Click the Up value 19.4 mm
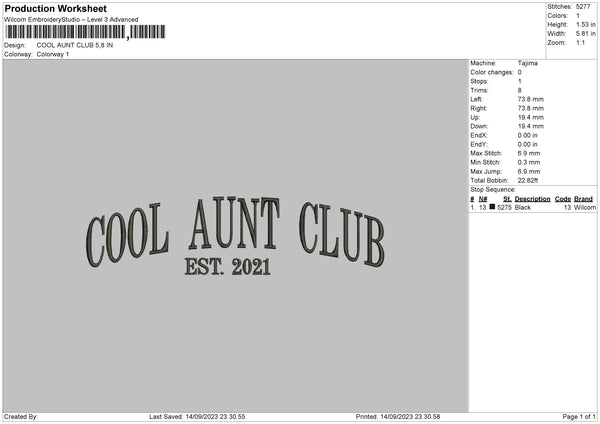The image size is (600, 424). coord(531,117)
